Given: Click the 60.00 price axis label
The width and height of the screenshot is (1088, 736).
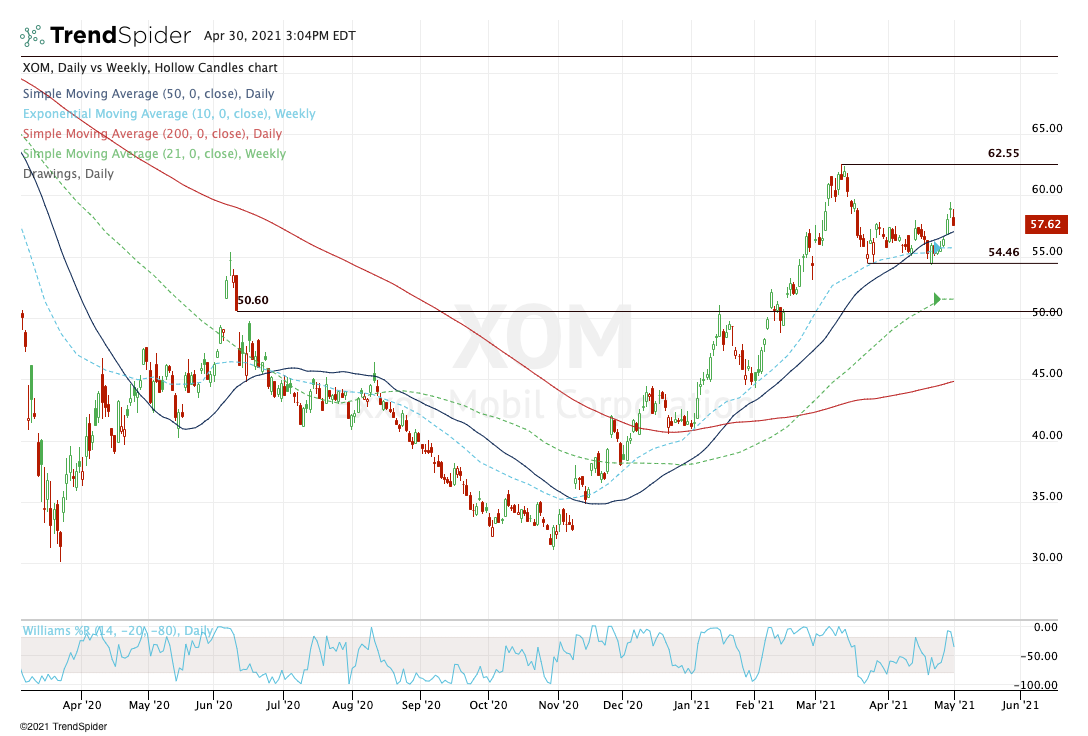Looking at the screenshot, I should click(1047, 189).
